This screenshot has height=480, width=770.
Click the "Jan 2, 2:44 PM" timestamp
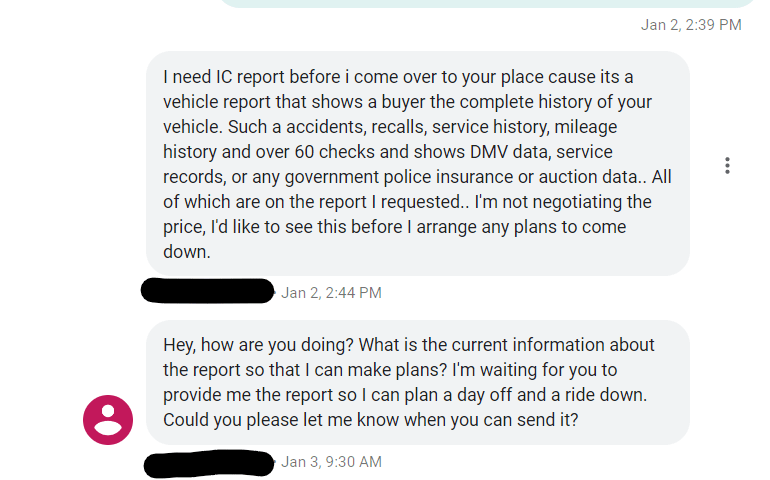tap(331, 293)
